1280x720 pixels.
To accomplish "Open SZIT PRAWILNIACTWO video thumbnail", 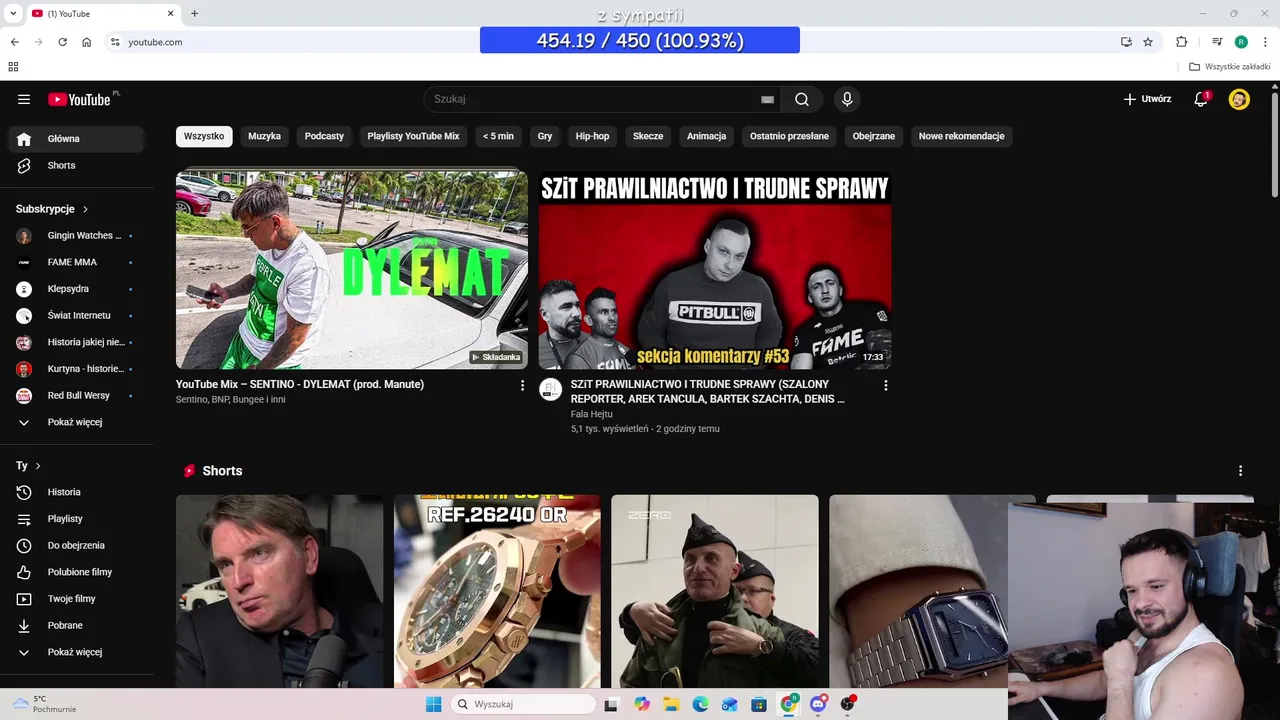I will (715, 270).
